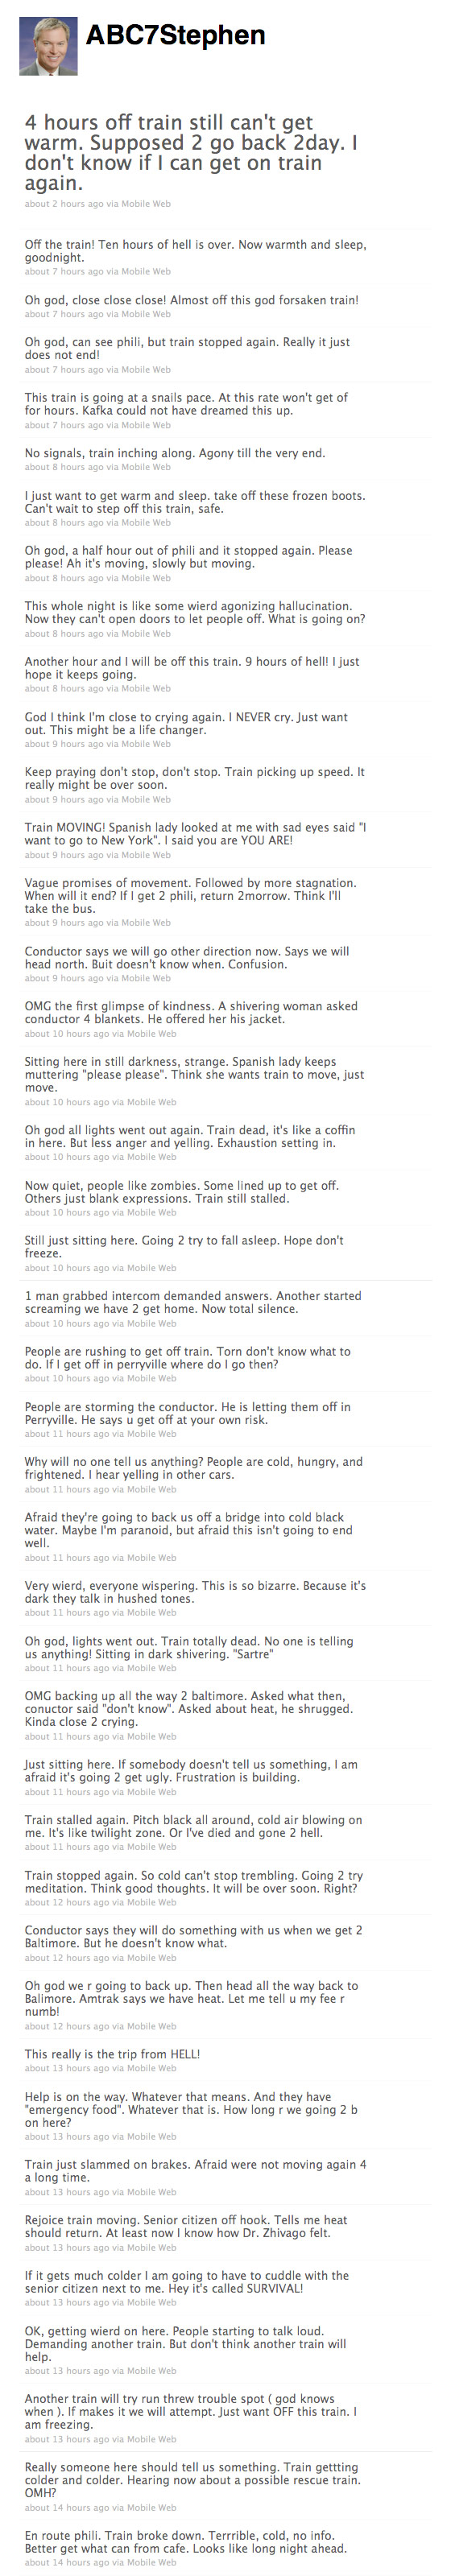Click timestamp under 'get off at your own risk' tweet
Image resolution: width=451 pixels, height=2576 pixels.
click(x=67, y=1434)
